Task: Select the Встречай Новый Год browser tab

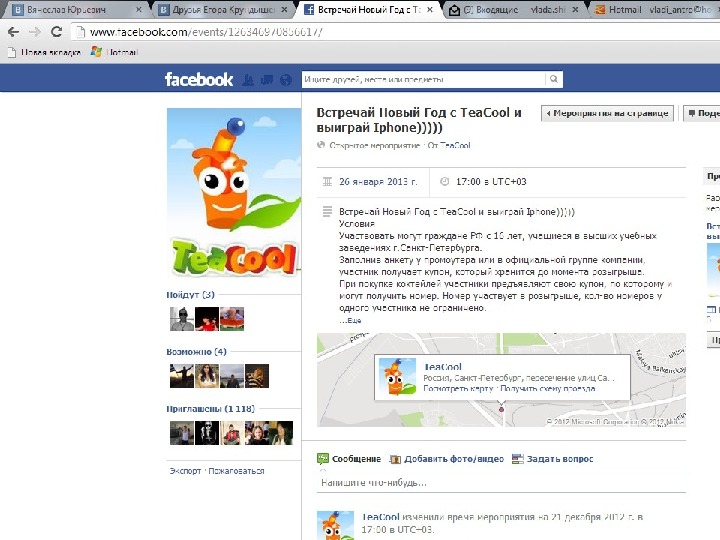Action: (x=369, y=9)
